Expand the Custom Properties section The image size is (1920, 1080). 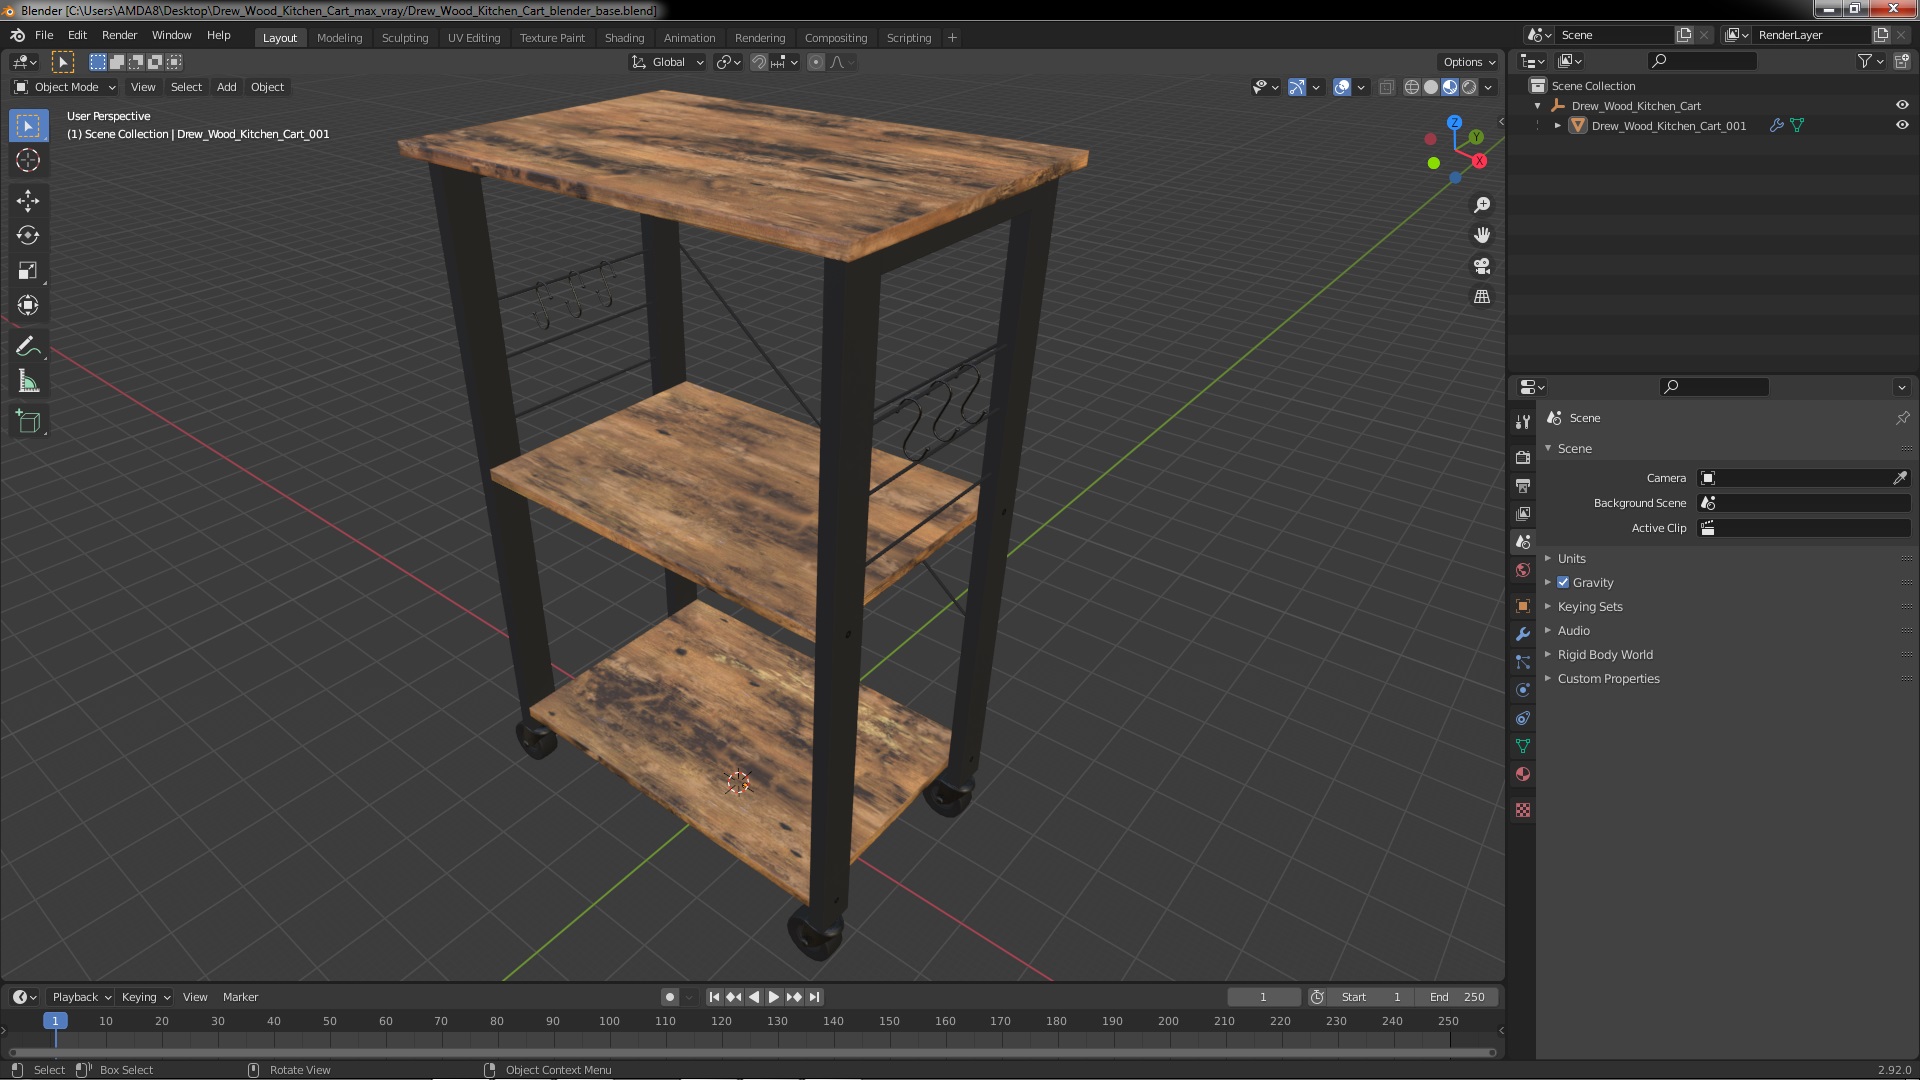point(1609,676)
